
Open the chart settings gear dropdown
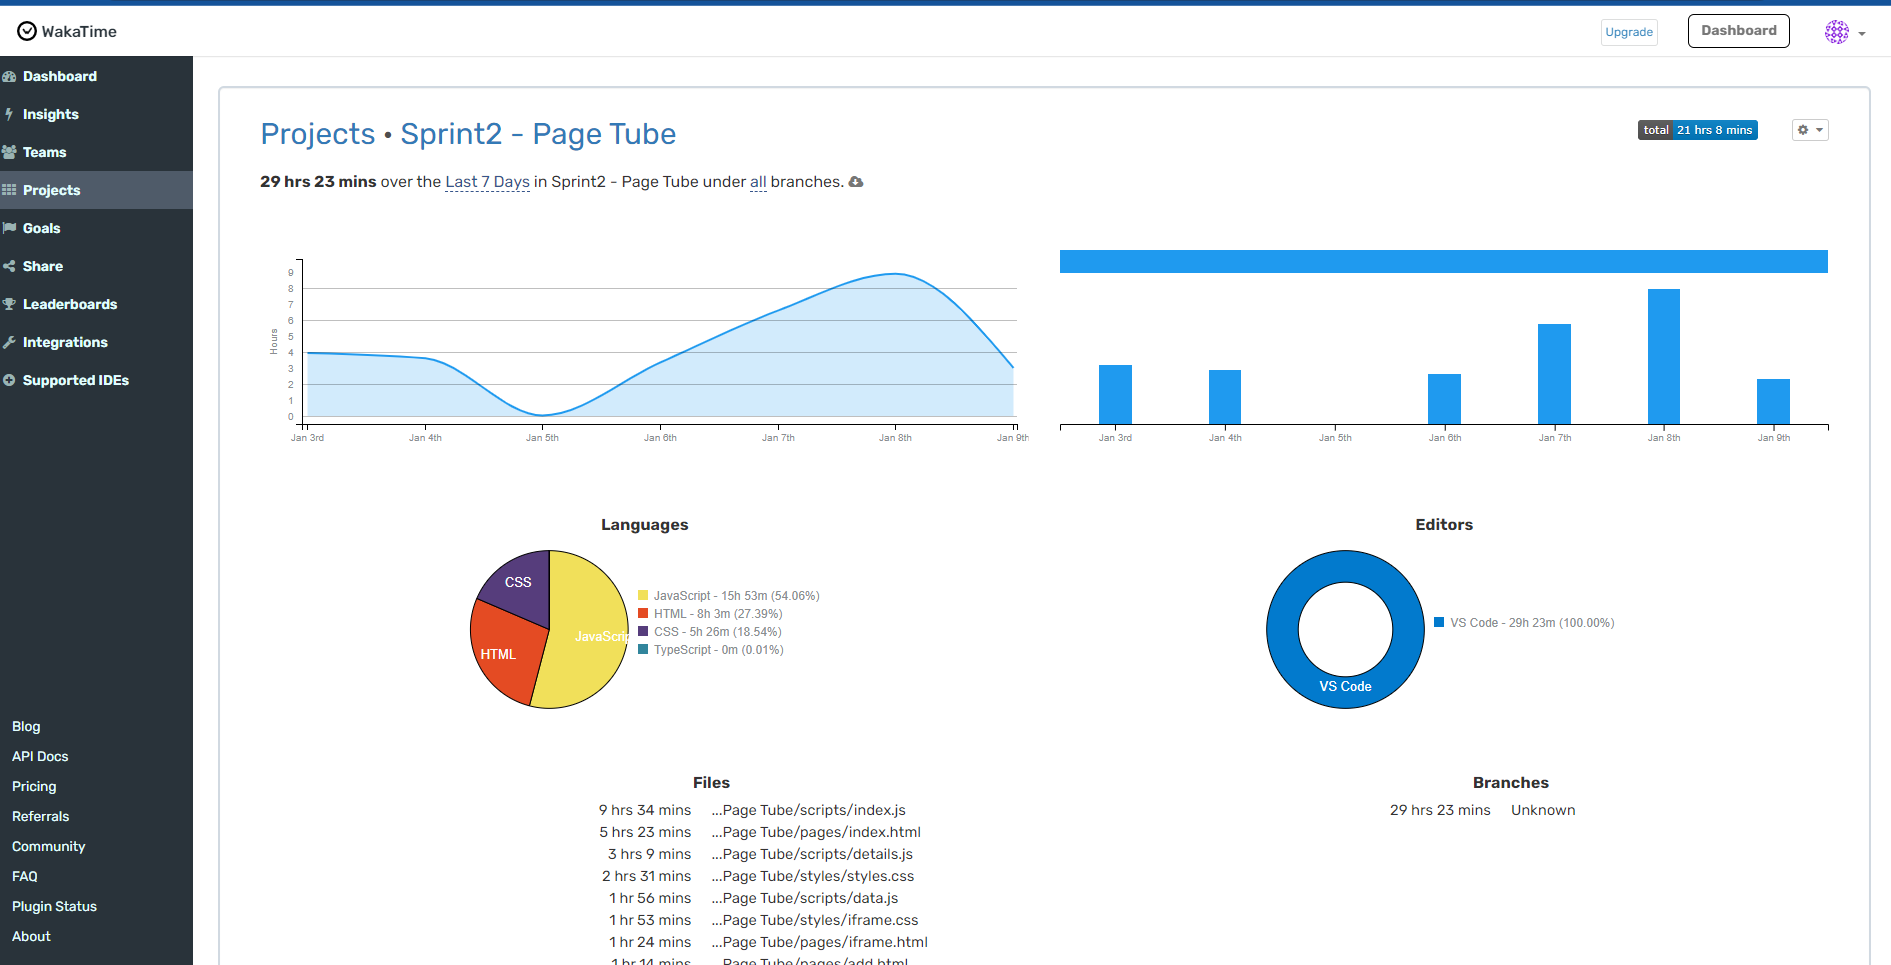click(1810, 130)
